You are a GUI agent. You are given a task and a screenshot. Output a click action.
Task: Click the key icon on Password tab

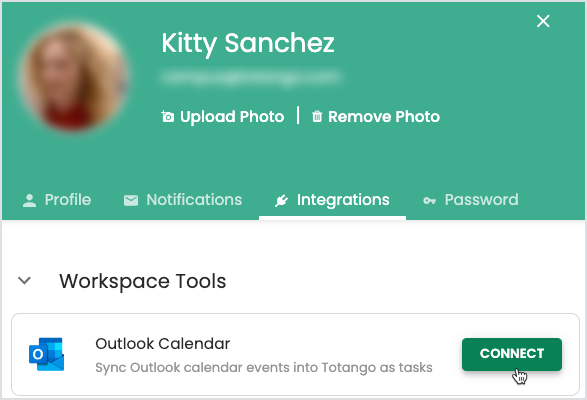429,201
